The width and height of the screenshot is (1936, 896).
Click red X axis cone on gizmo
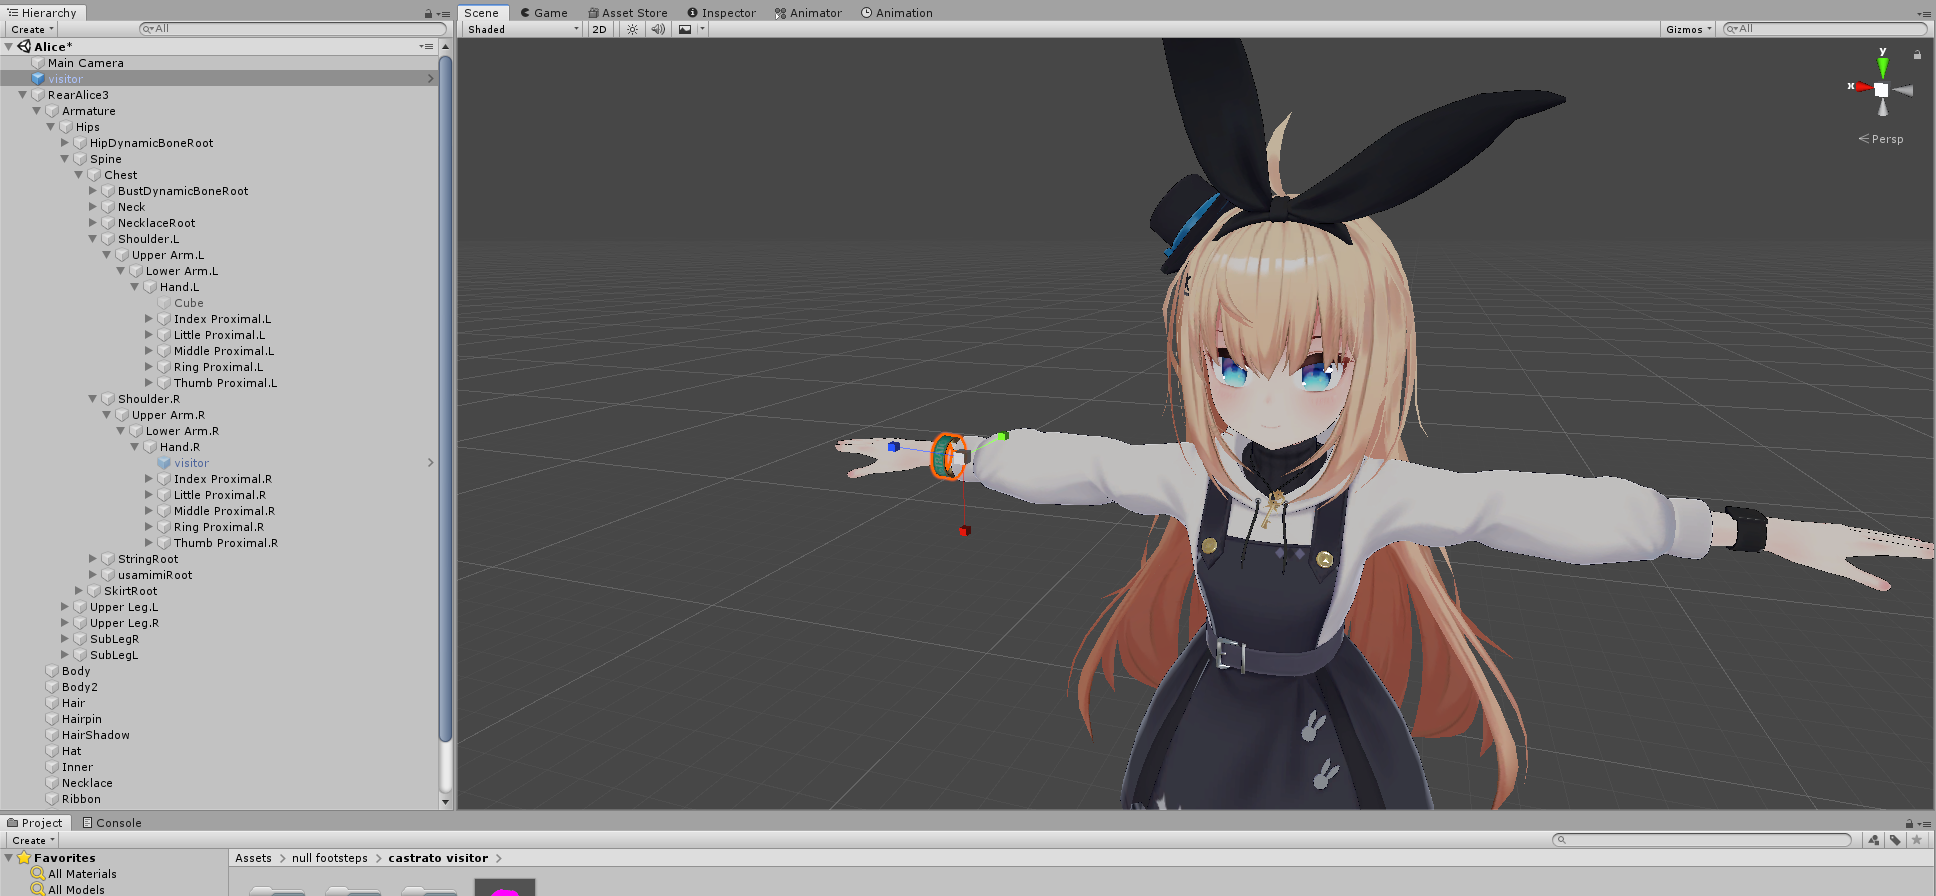pyautogui.click(x=1863, y=88)
